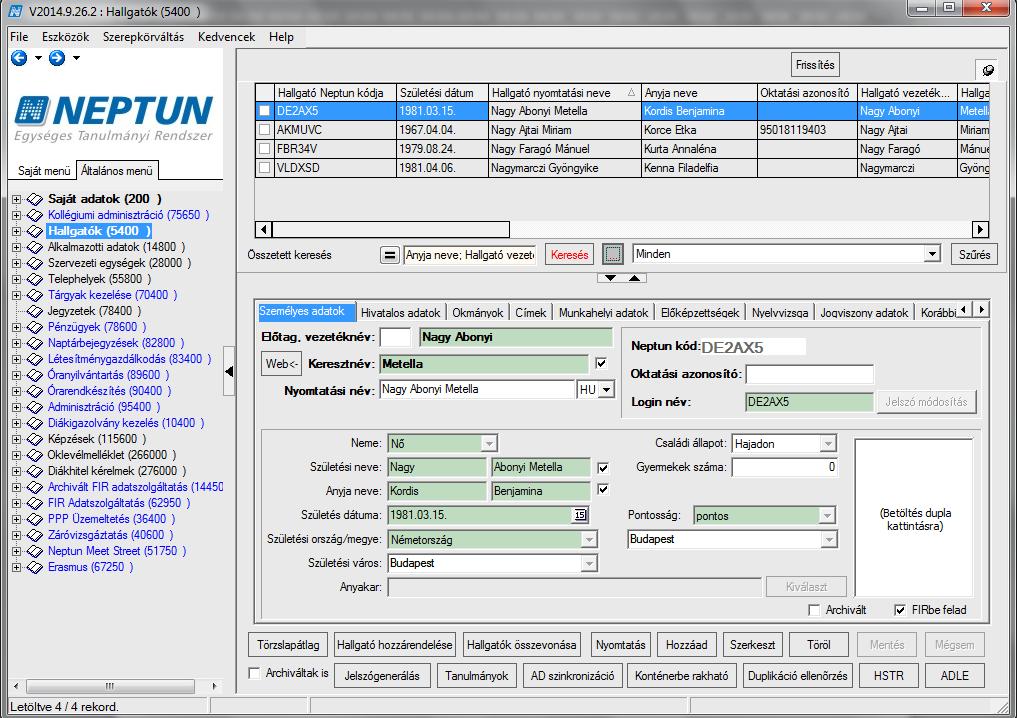Click the pin icon beside Frissítés
The height and width of the screenshot is (718, 1017).
pyautogui.click(x=988, y=70)
